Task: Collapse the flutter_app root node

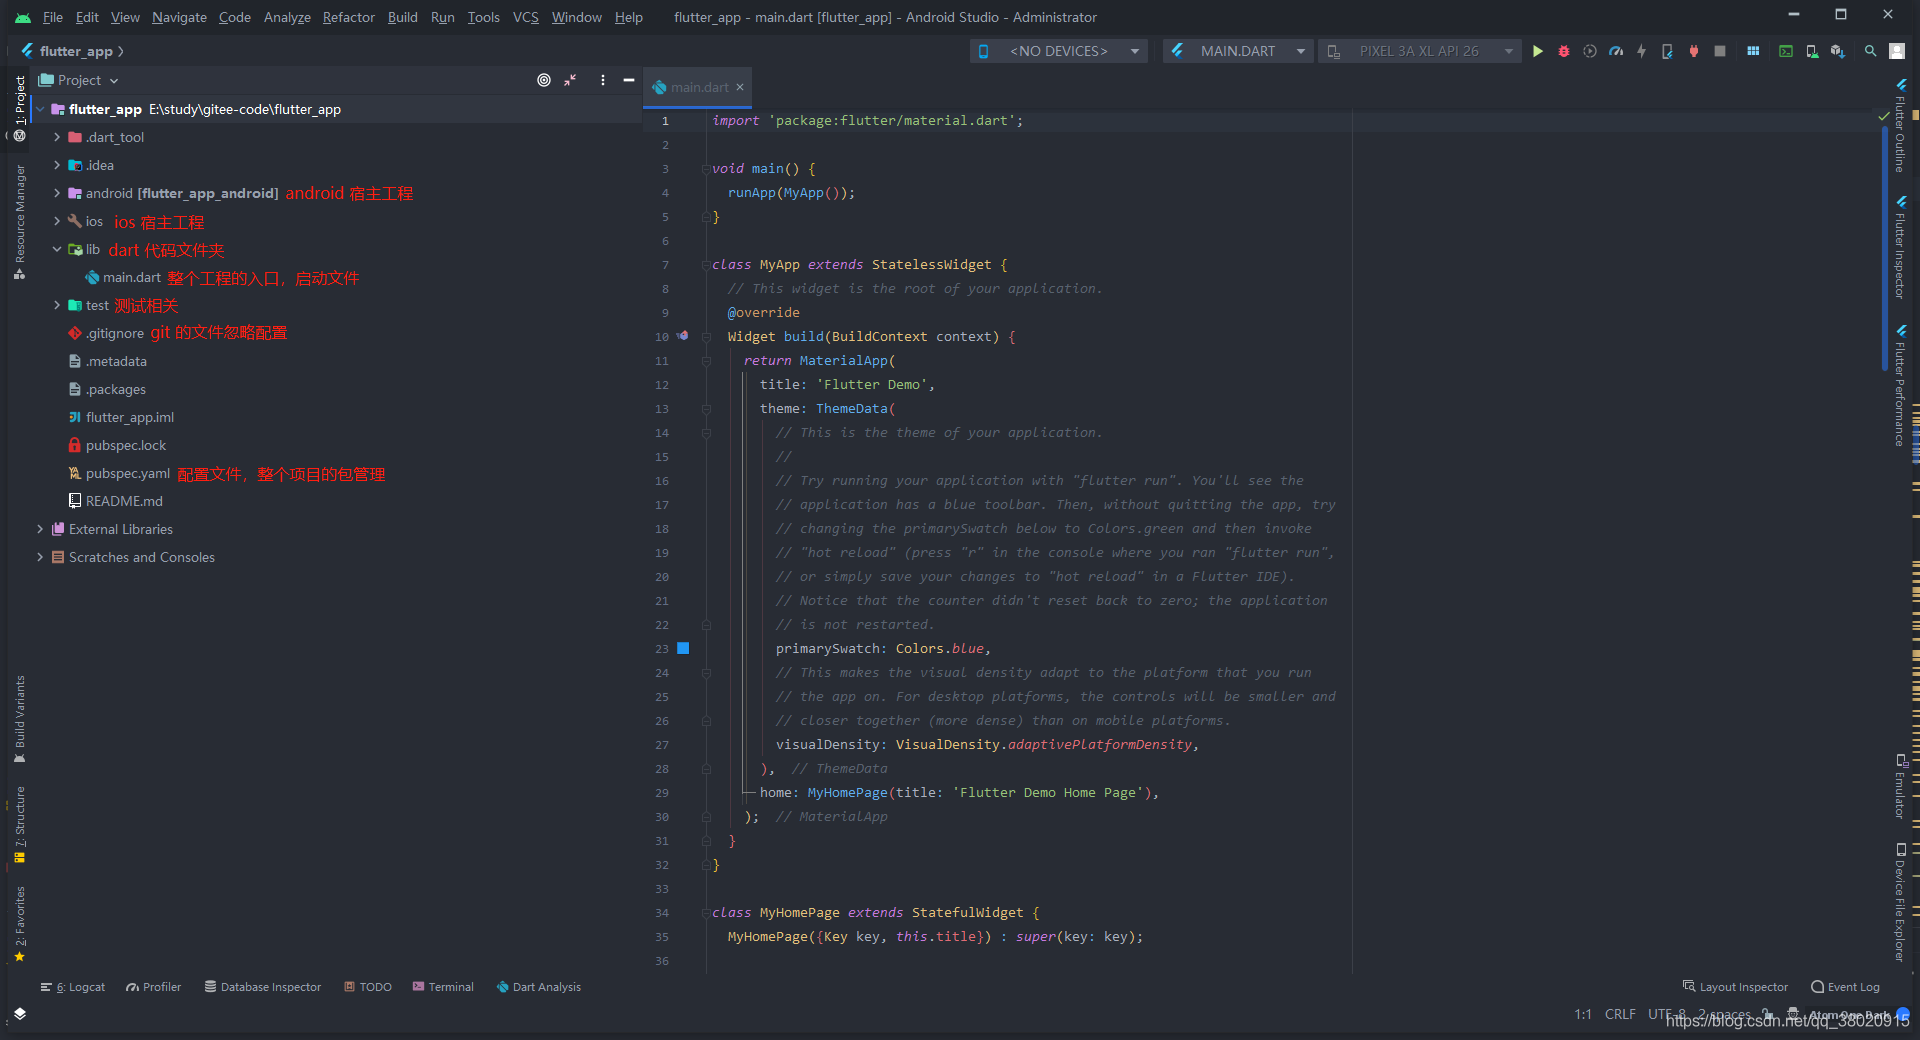Action: pyautogui.click(x=40, y=109)
